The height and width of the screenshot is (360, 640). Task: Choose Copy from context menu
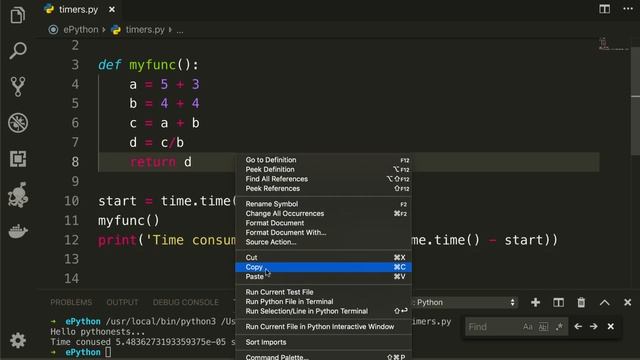click(323, 267)
